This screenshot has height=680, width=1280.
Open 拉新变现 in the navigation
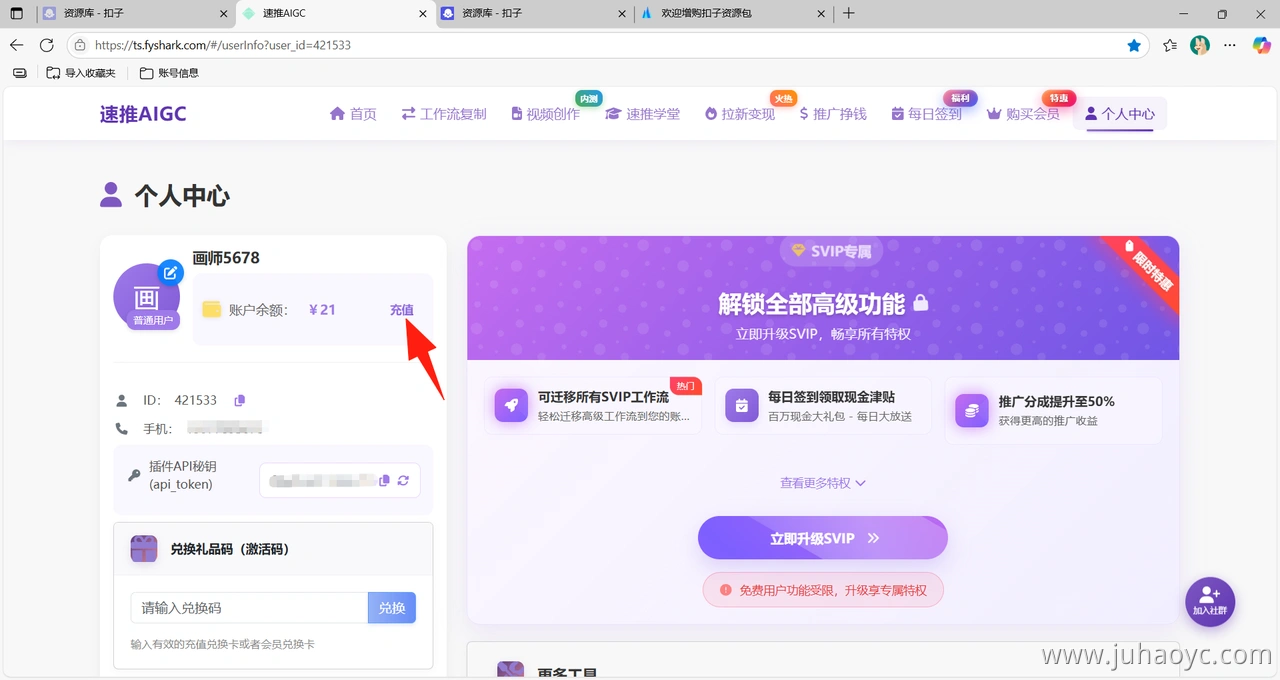point(740,114)
